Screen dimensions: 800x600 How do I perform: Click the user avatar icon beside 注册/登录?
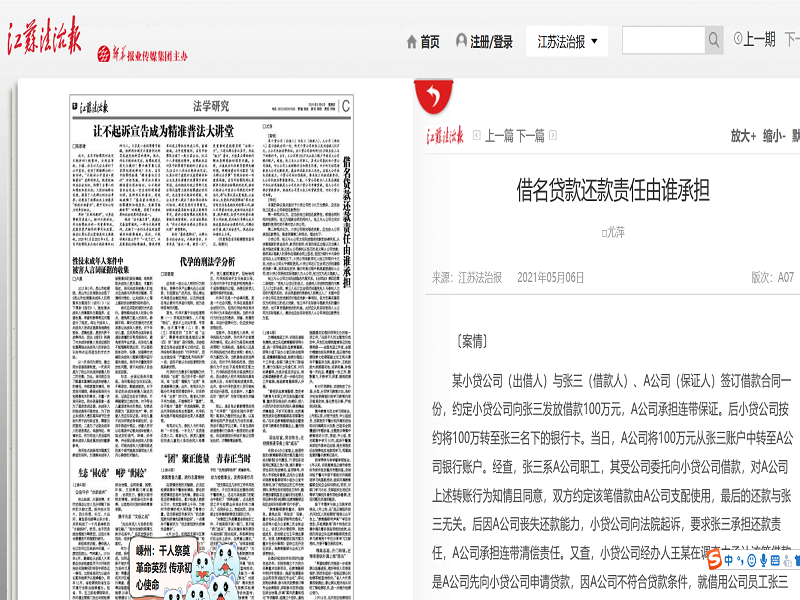461,40
